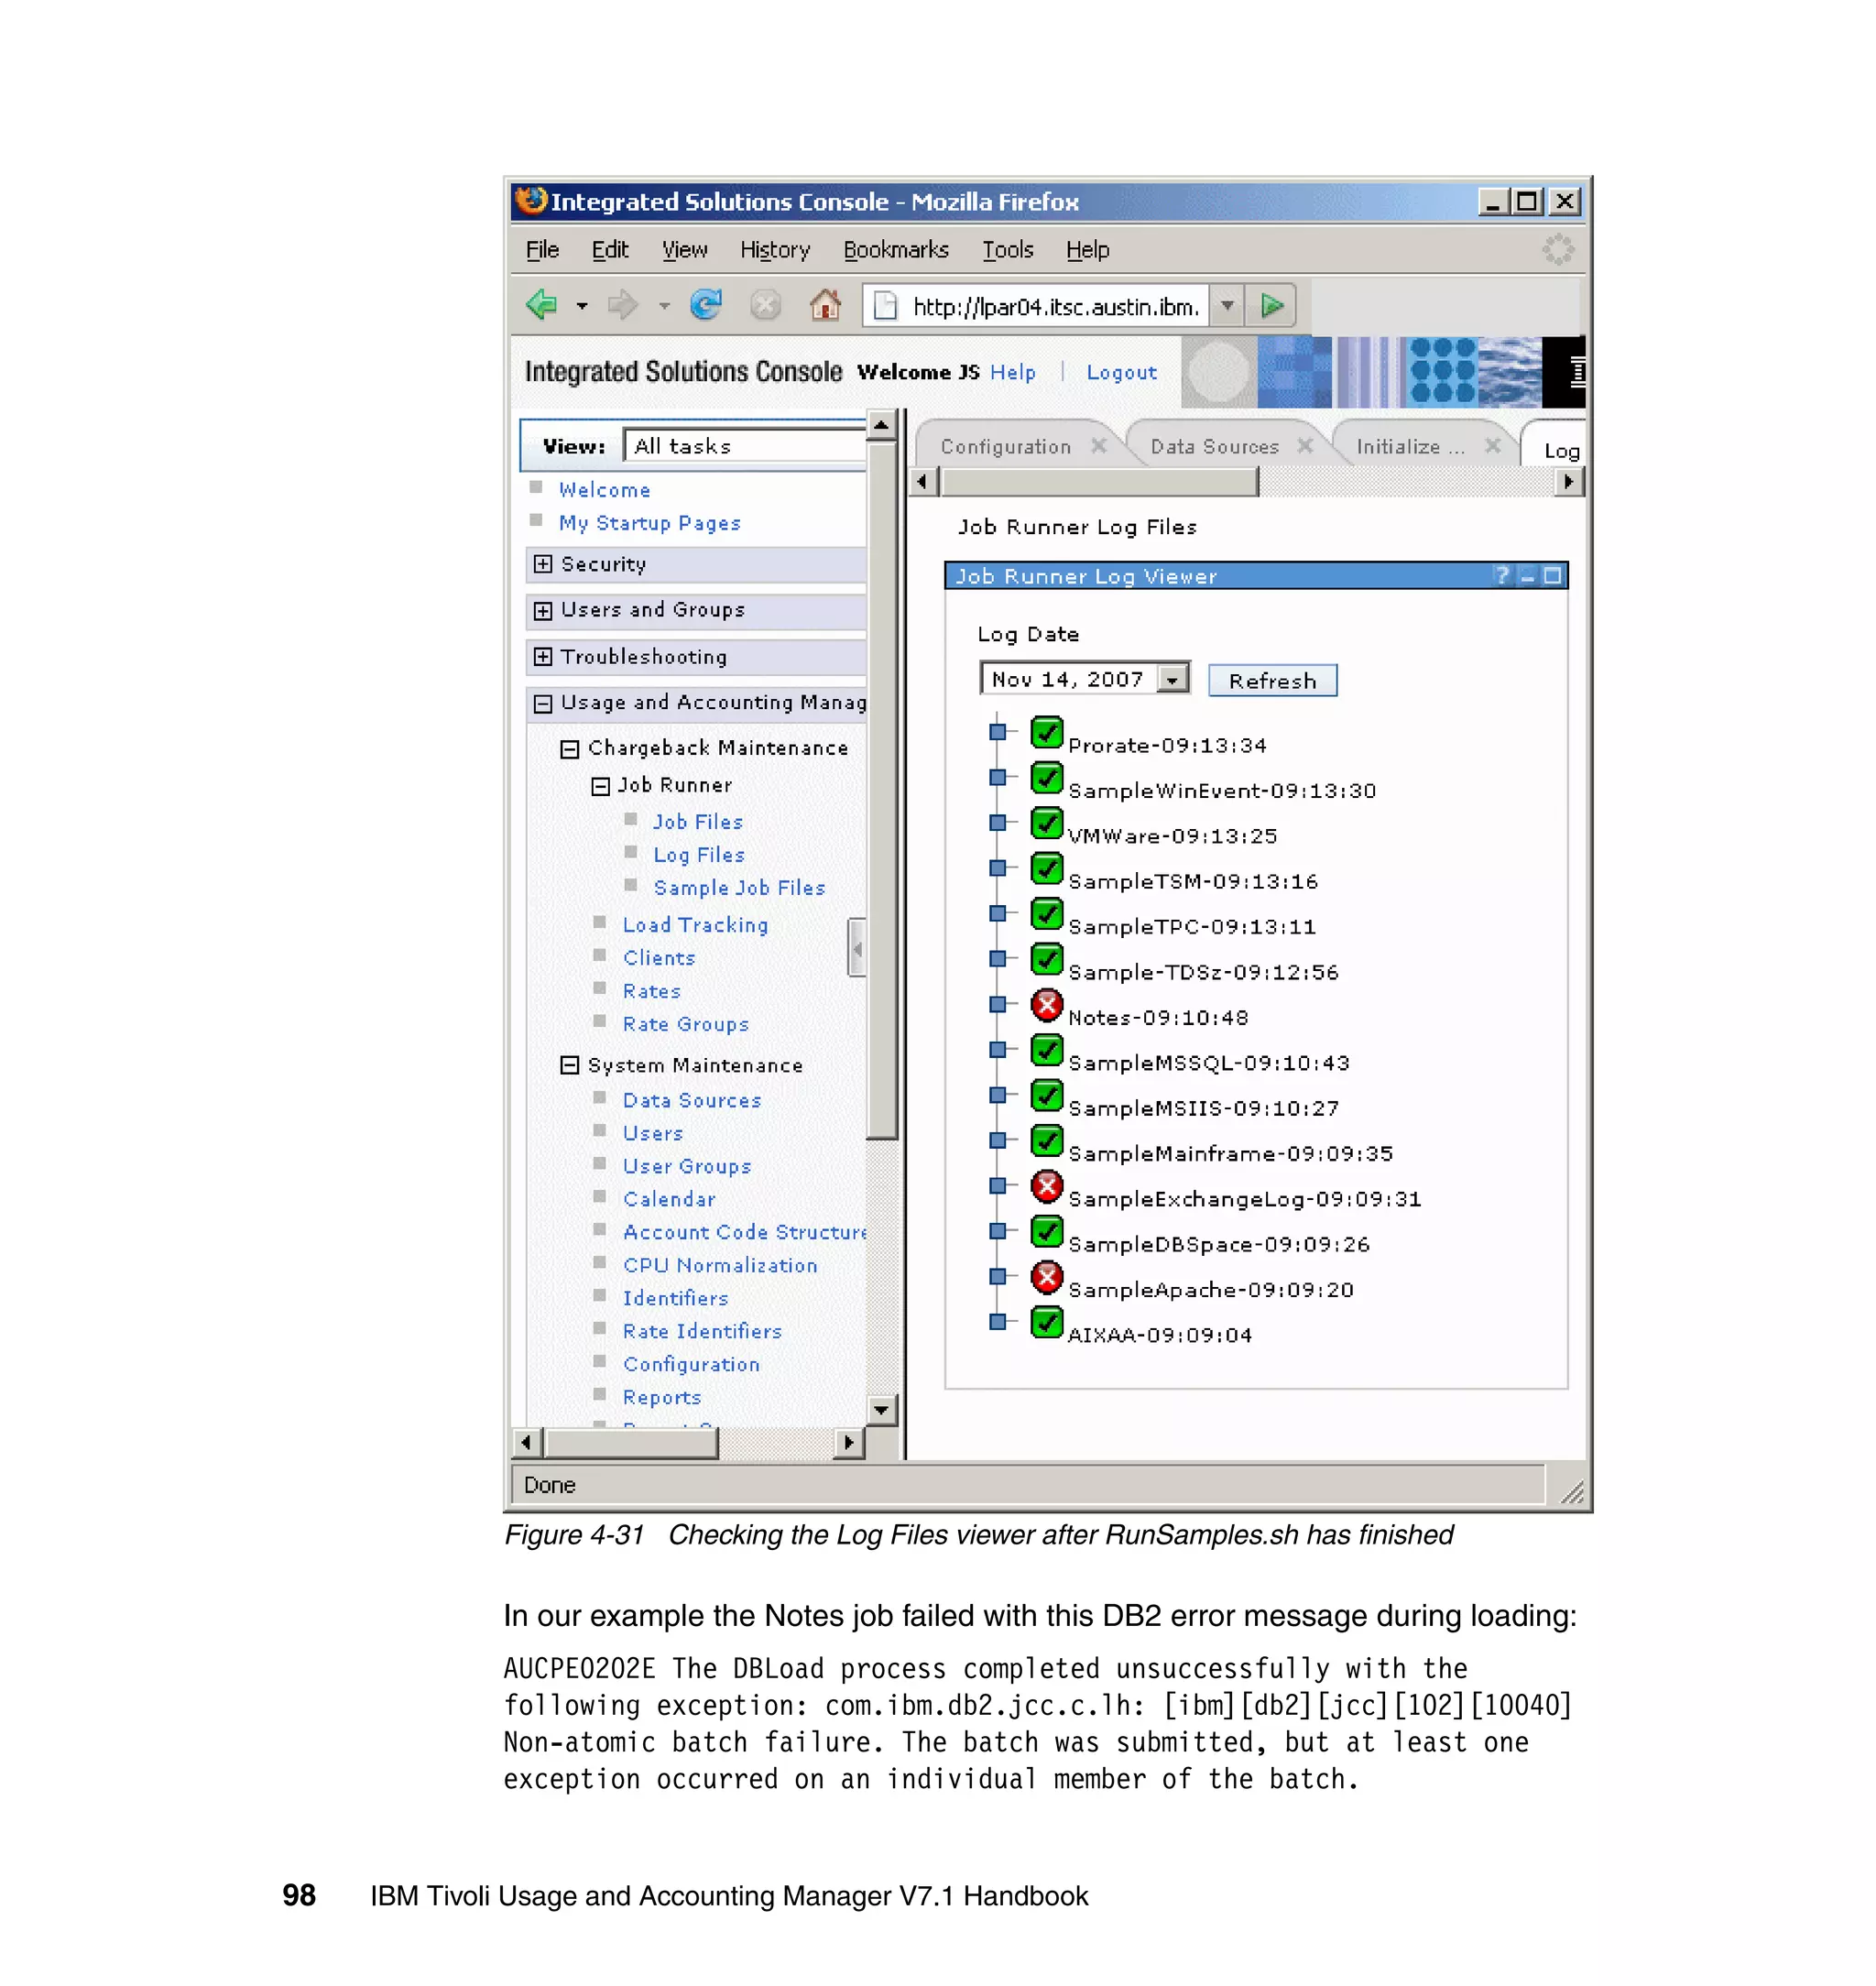Maximize the Job Runner Log Viewer portlet
This screenshot has width=1876, height=1986.
point(1552,575)
